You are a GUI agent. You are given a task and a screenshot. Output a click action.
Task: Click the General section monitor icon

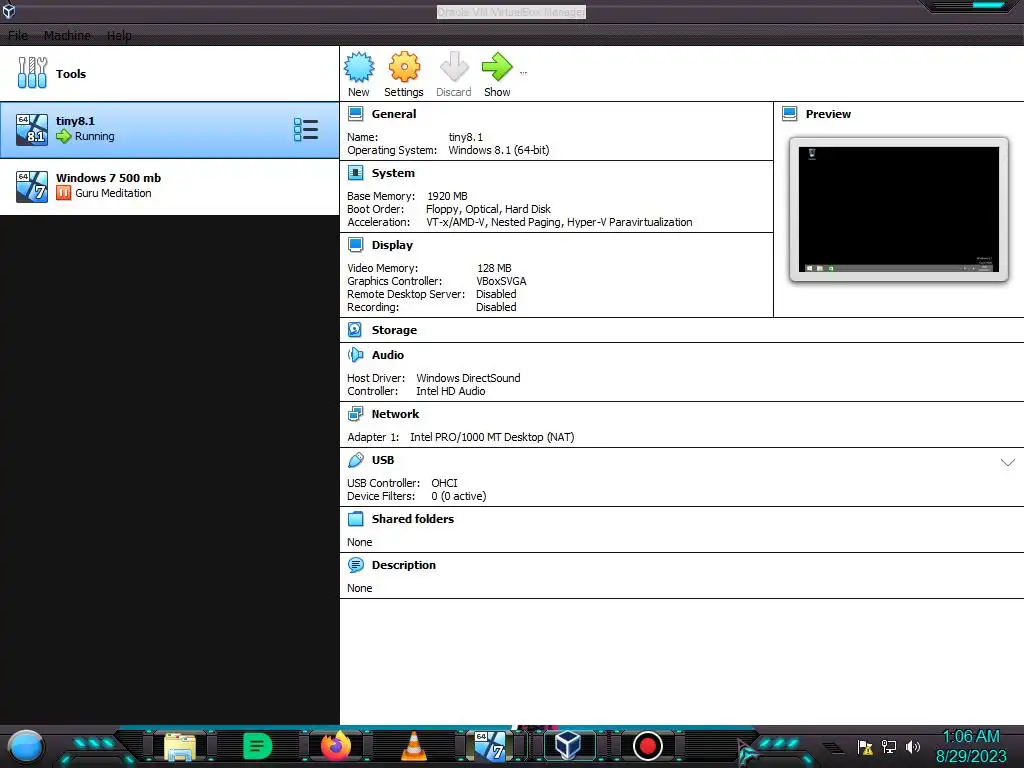click(355, 114)
